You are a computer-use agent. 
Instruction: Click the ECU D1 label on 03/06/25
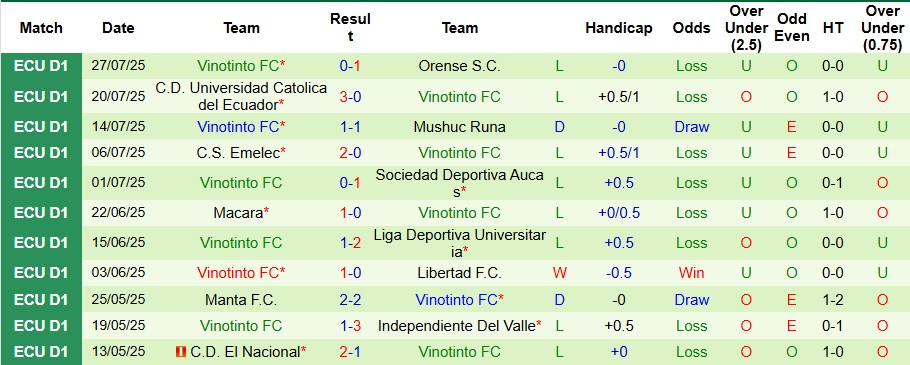41,273
